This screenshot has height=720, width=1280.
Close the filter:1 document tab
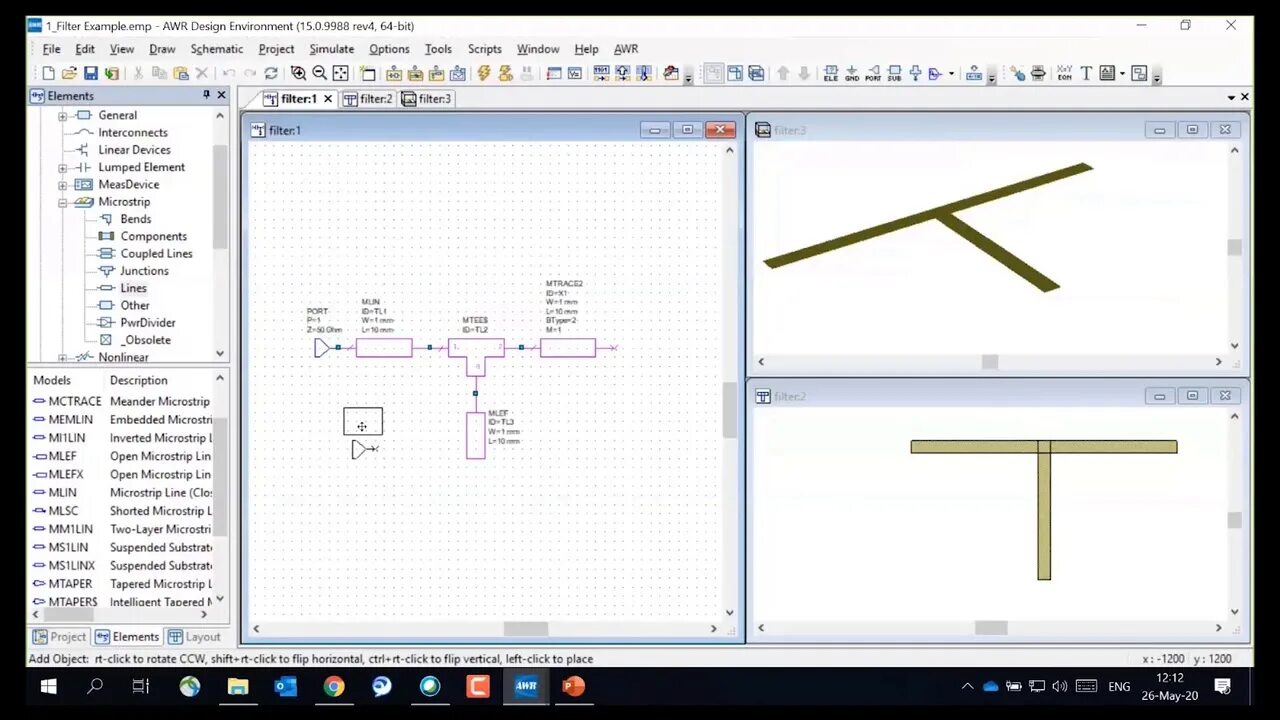pos(327,99)
